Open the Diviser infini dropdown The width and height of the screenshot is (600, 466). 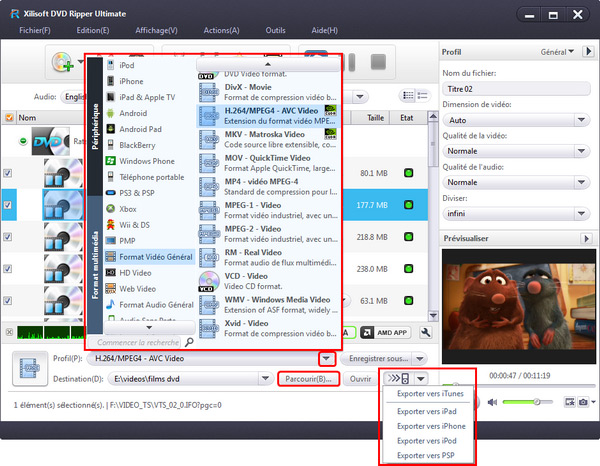[x=581, y=213]
